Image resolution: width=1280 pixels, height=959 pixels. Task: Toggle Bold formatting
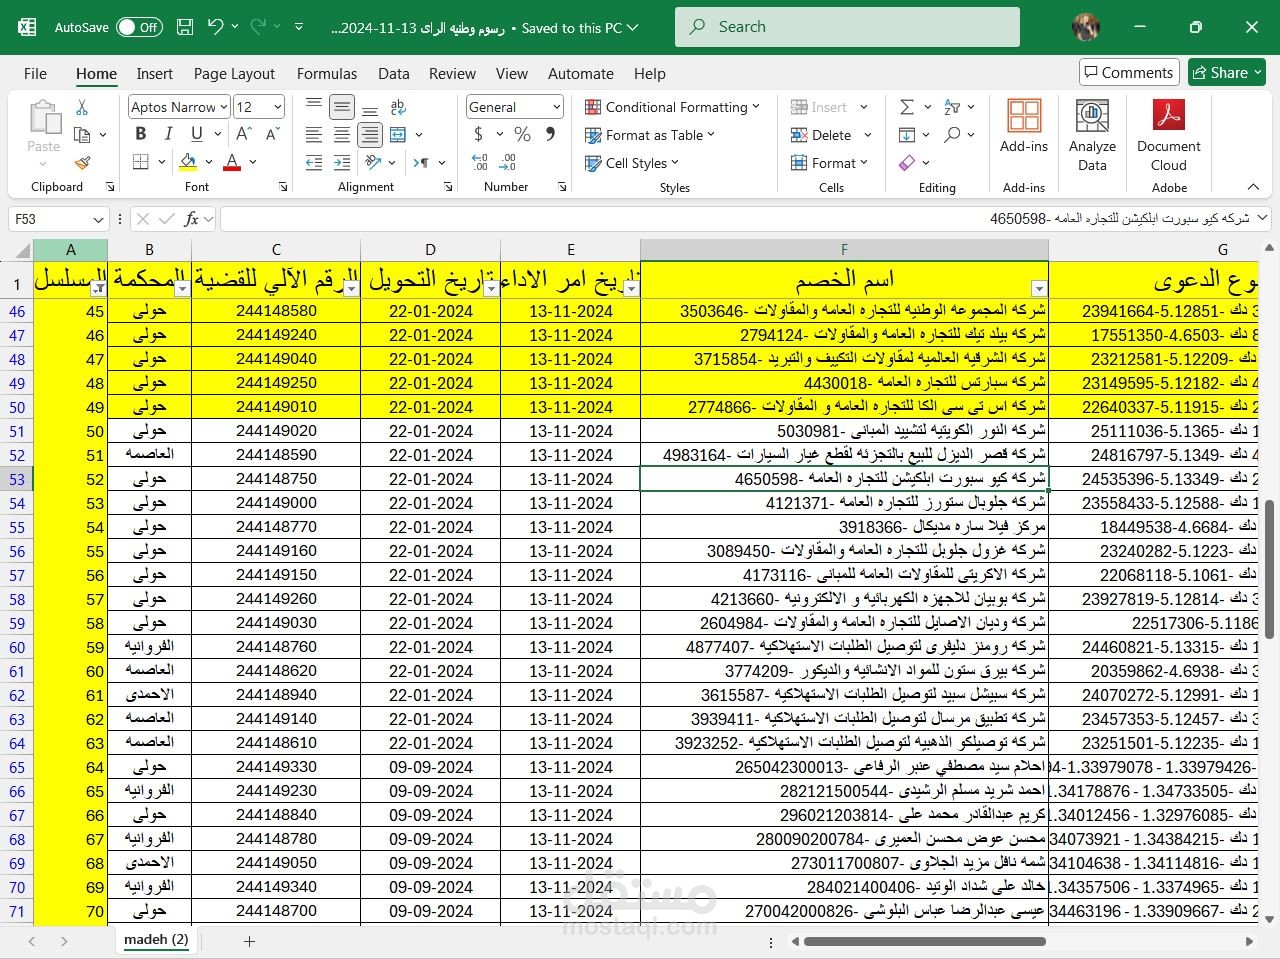[141, 134]
